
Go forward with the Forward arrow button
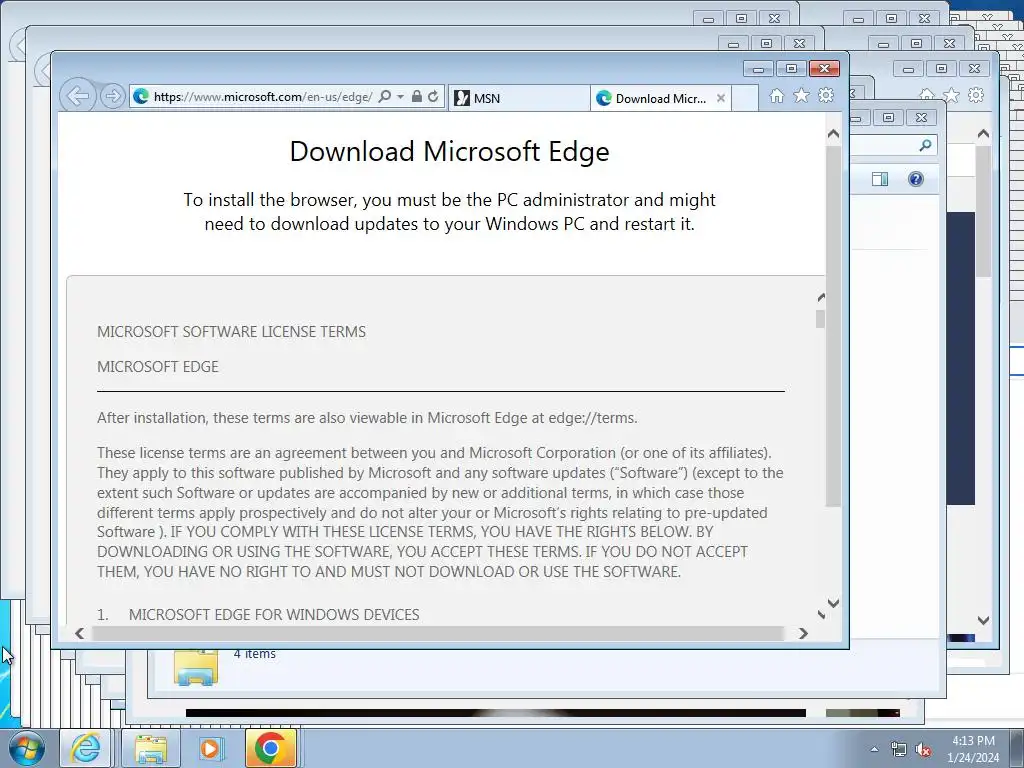coord(113,97)
